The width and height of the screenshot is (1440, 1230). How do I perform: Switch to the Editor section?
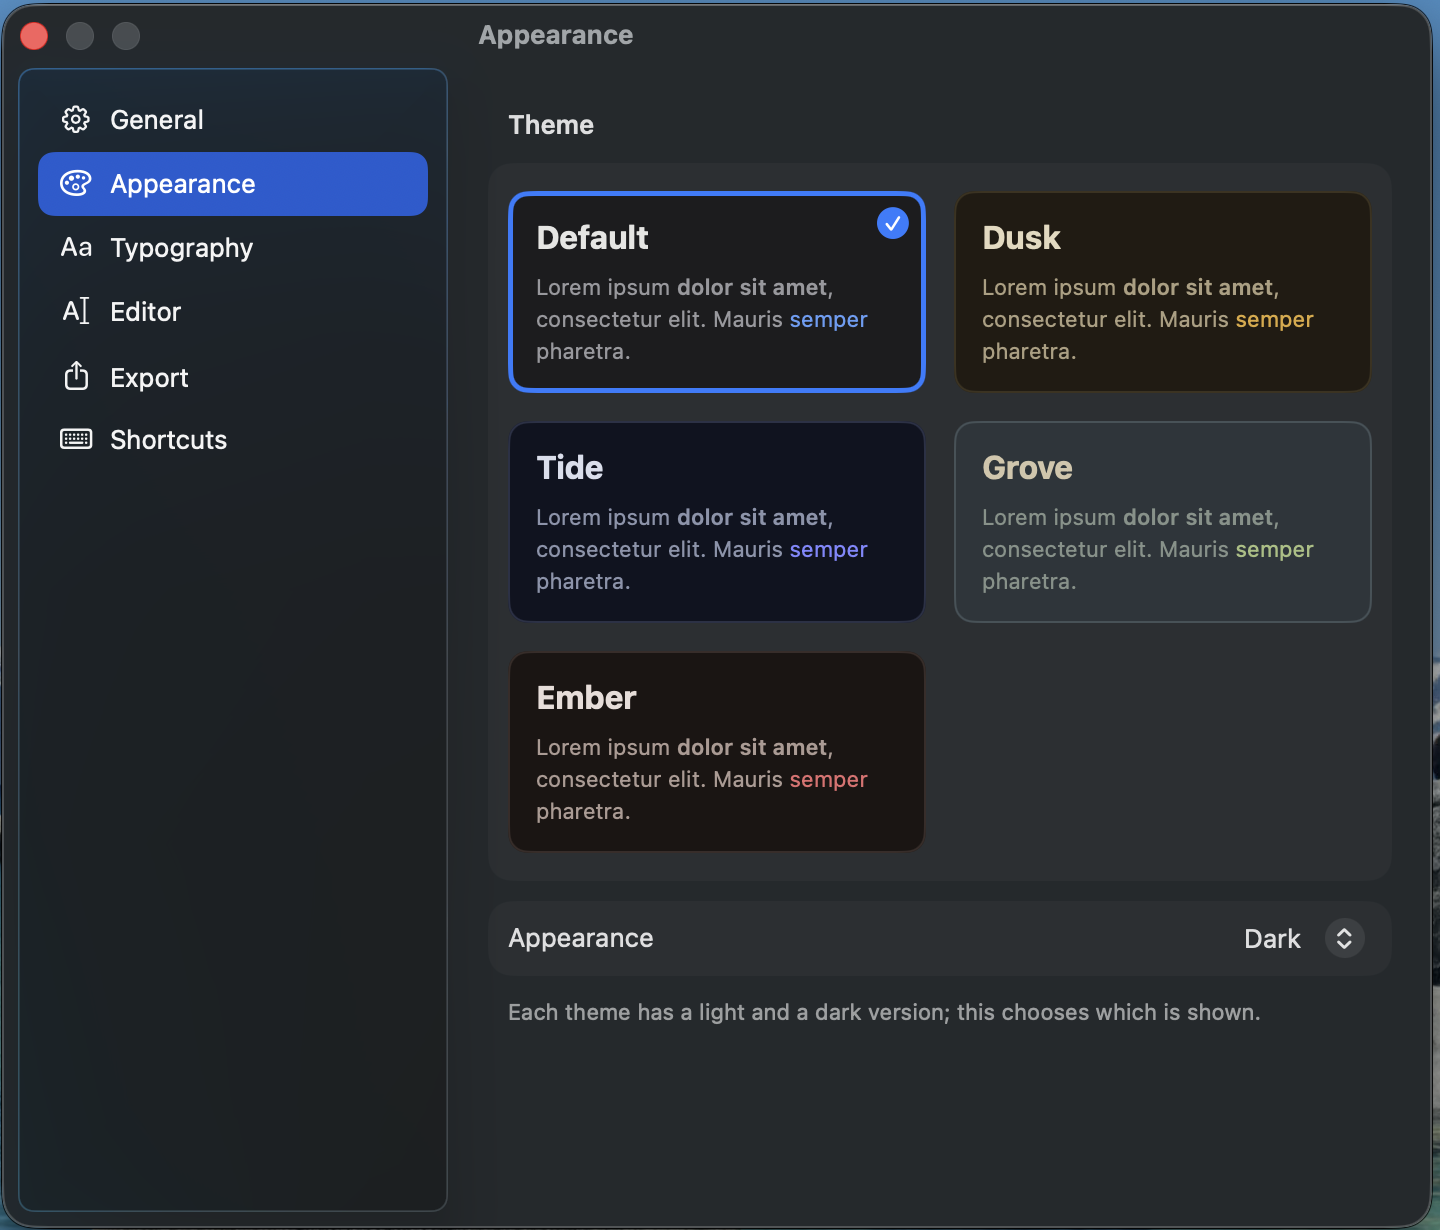pyautogui.click(x=233, y=312)
